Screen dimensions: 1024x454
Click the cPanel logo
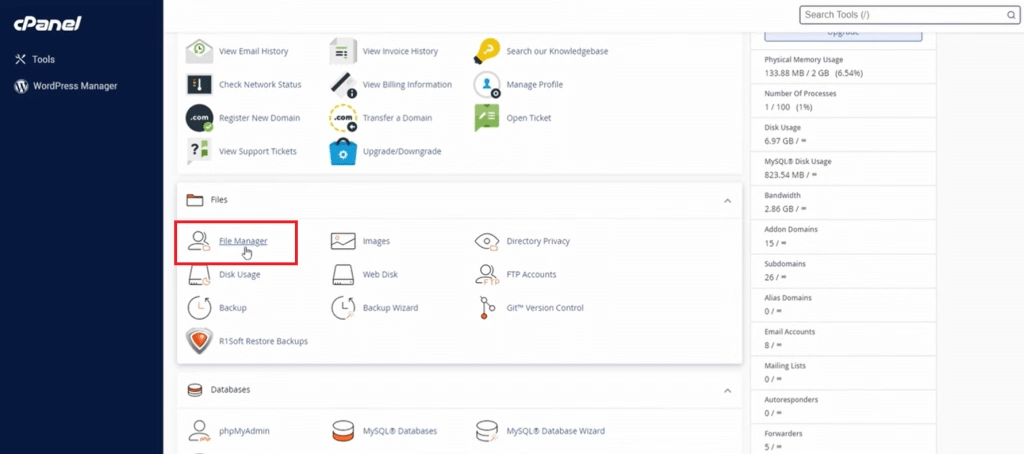pyautogui.click(x=47, y=22)
